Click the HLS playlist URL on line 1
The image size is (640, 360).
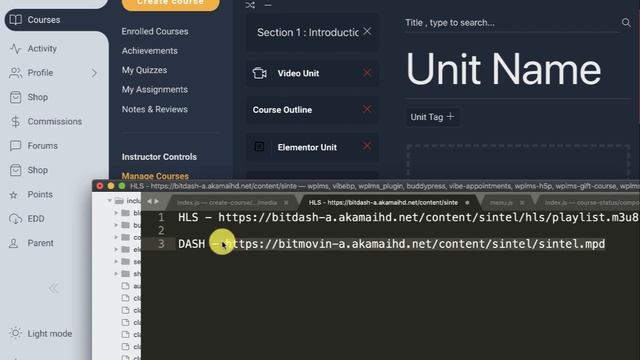429,218
